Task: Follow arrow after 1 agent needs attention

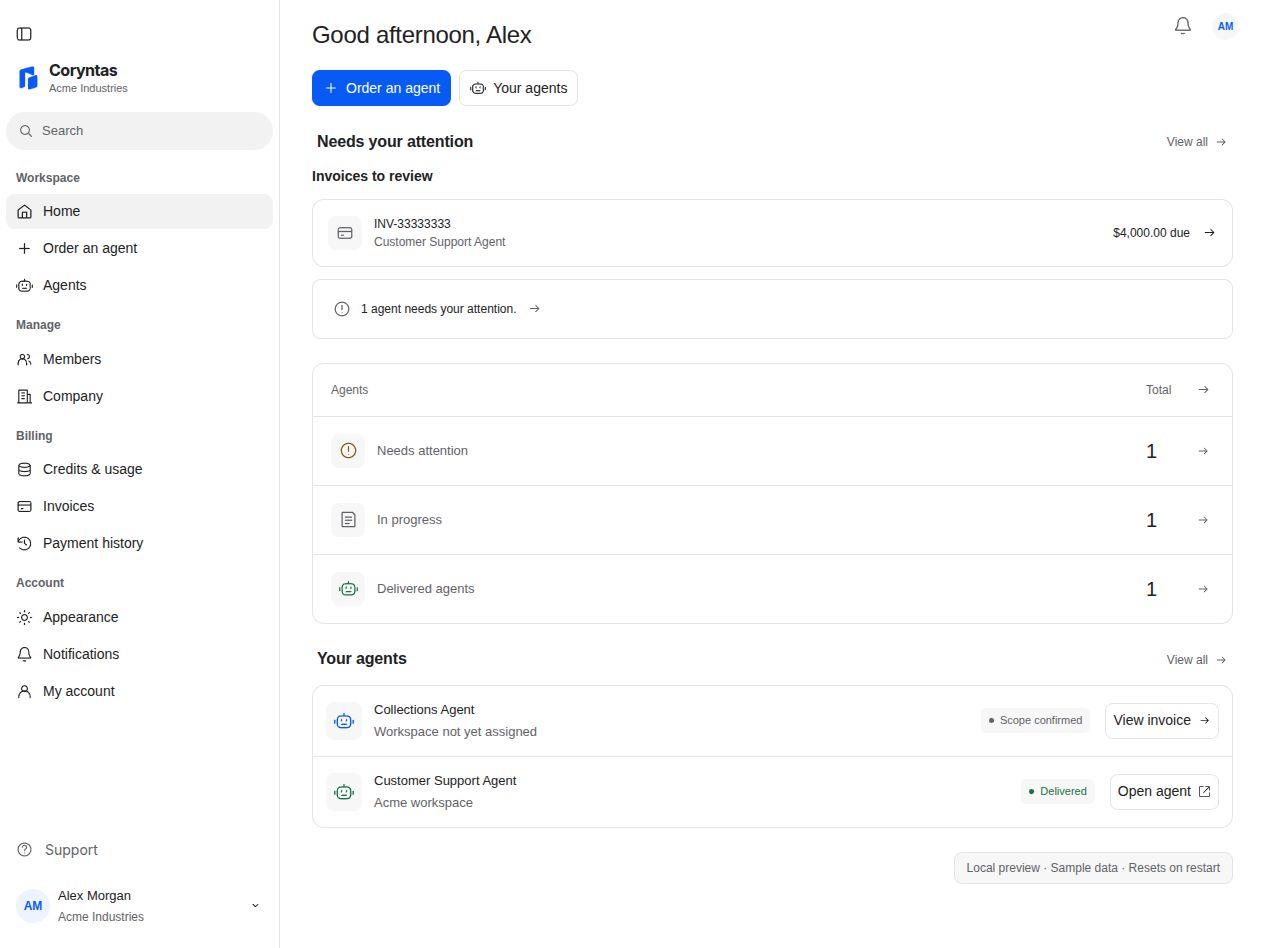Action: pyautogui.click(x=534, y=309)
